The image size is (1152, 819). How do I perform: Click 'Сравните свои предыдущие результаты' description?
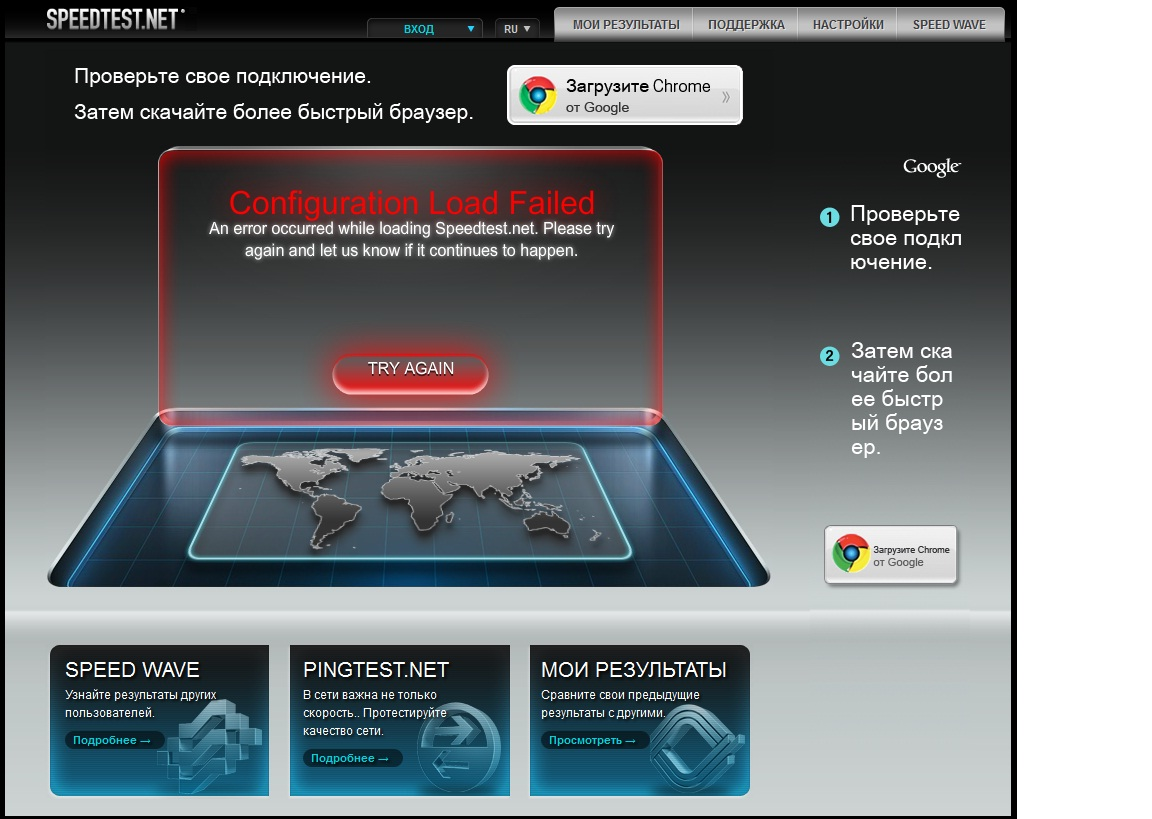click(x=620, y=704)
